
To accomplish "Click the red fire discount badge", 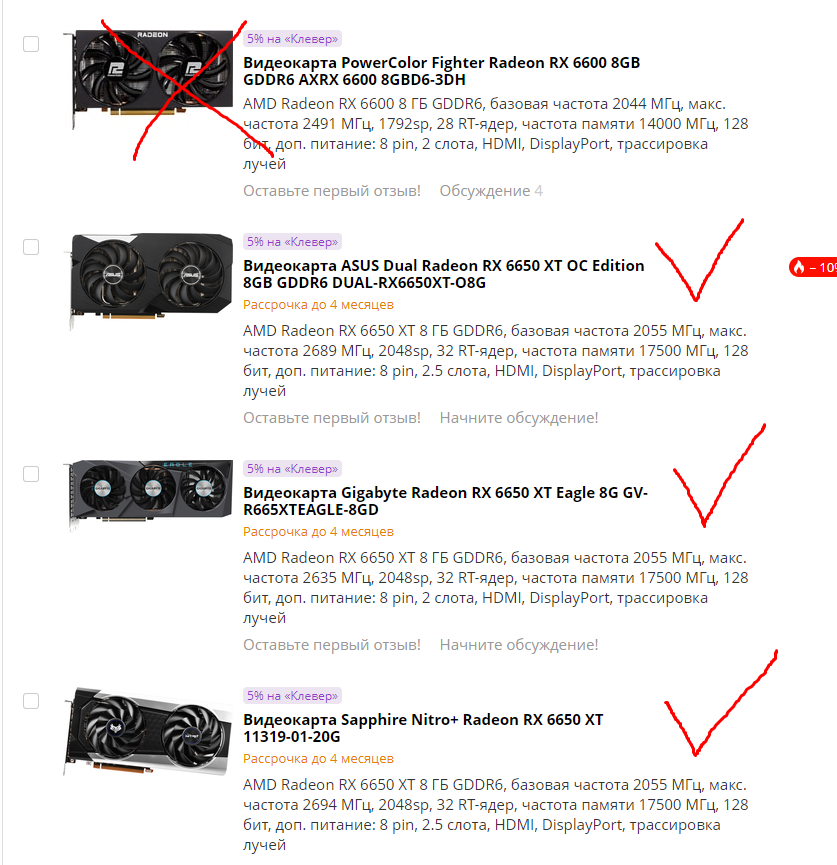I will pos(813,268).
